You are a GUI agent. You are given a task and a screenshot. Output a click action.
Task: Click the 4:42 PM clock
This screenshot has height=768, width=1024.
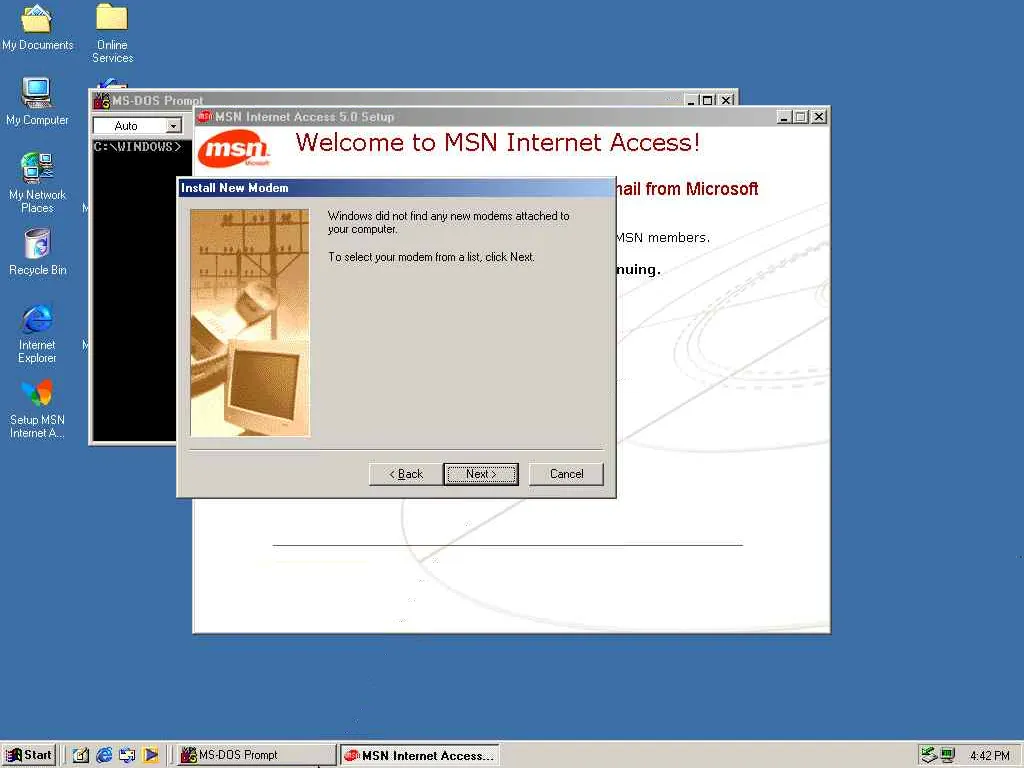989,756
